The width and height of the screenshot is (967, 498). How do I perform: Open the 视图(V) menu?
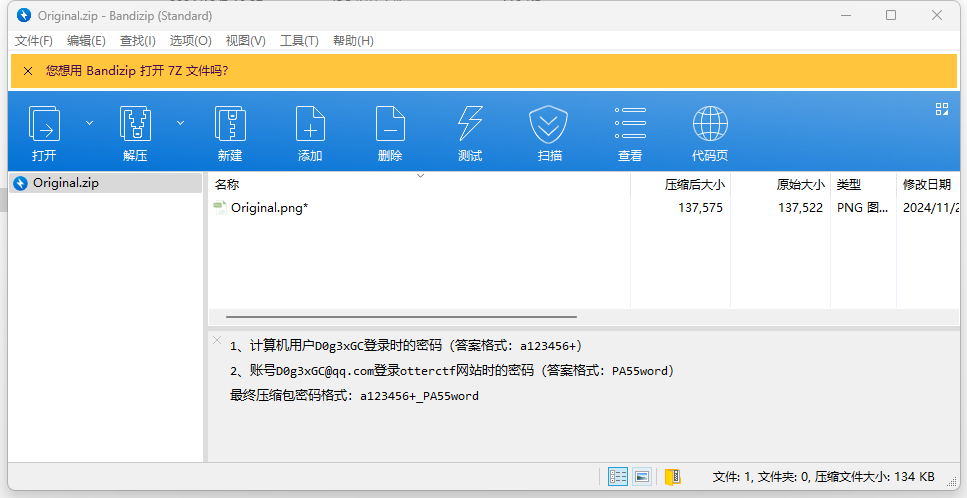coord(245,41)
